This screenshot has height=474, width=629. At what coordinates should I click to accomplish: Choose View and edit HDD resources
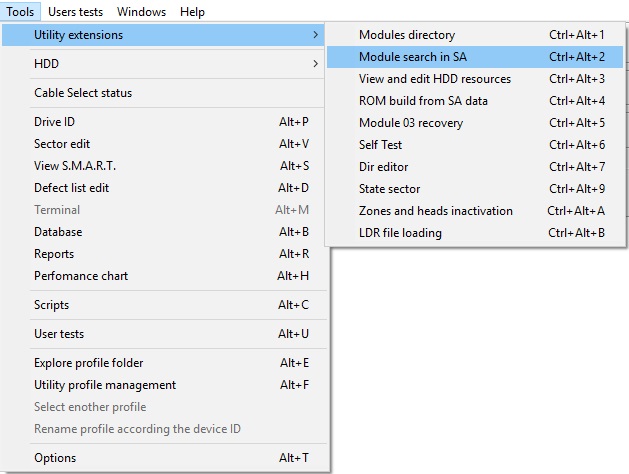(434, 79)
